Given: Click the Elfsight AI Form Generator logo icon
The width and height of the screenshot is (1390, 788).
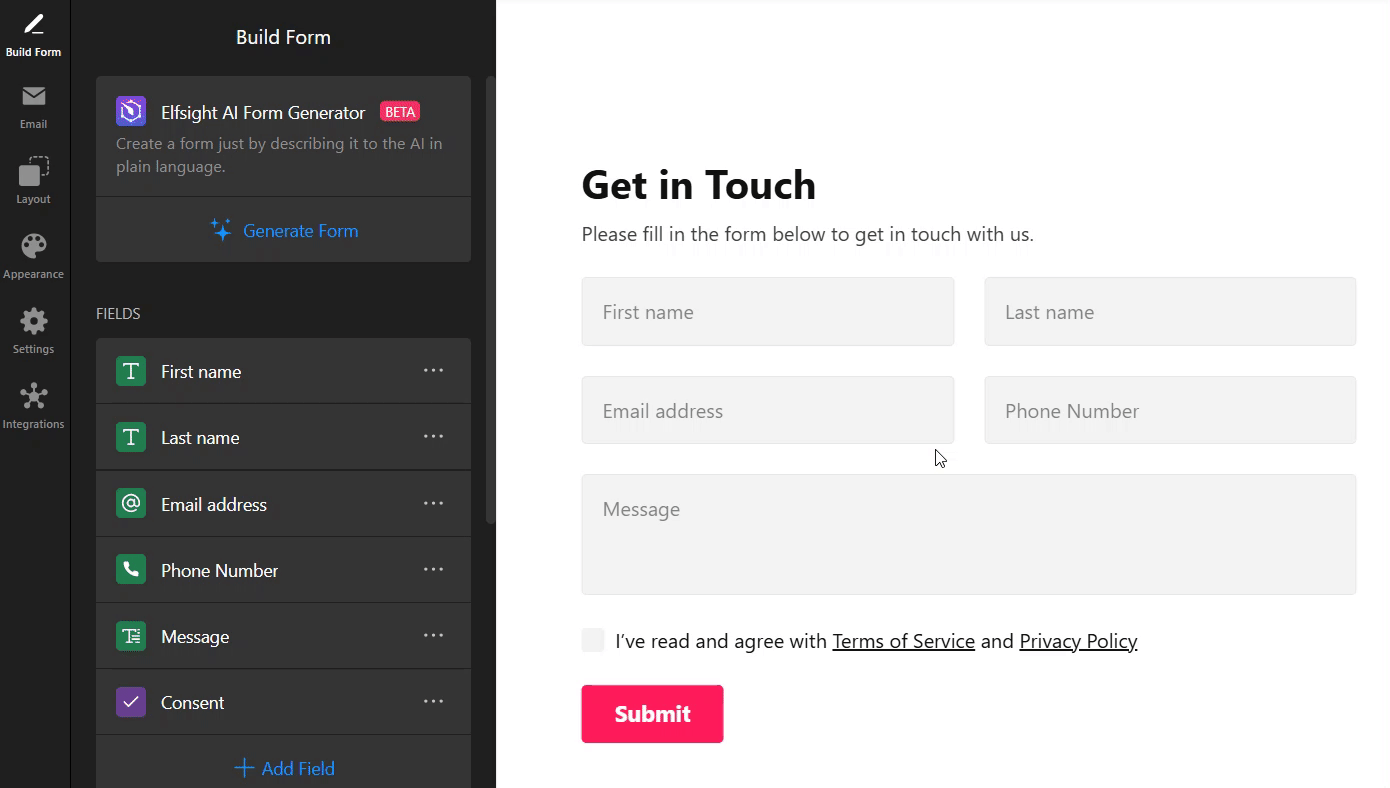Looking at the screenshot, I should (x=131, y=112).
